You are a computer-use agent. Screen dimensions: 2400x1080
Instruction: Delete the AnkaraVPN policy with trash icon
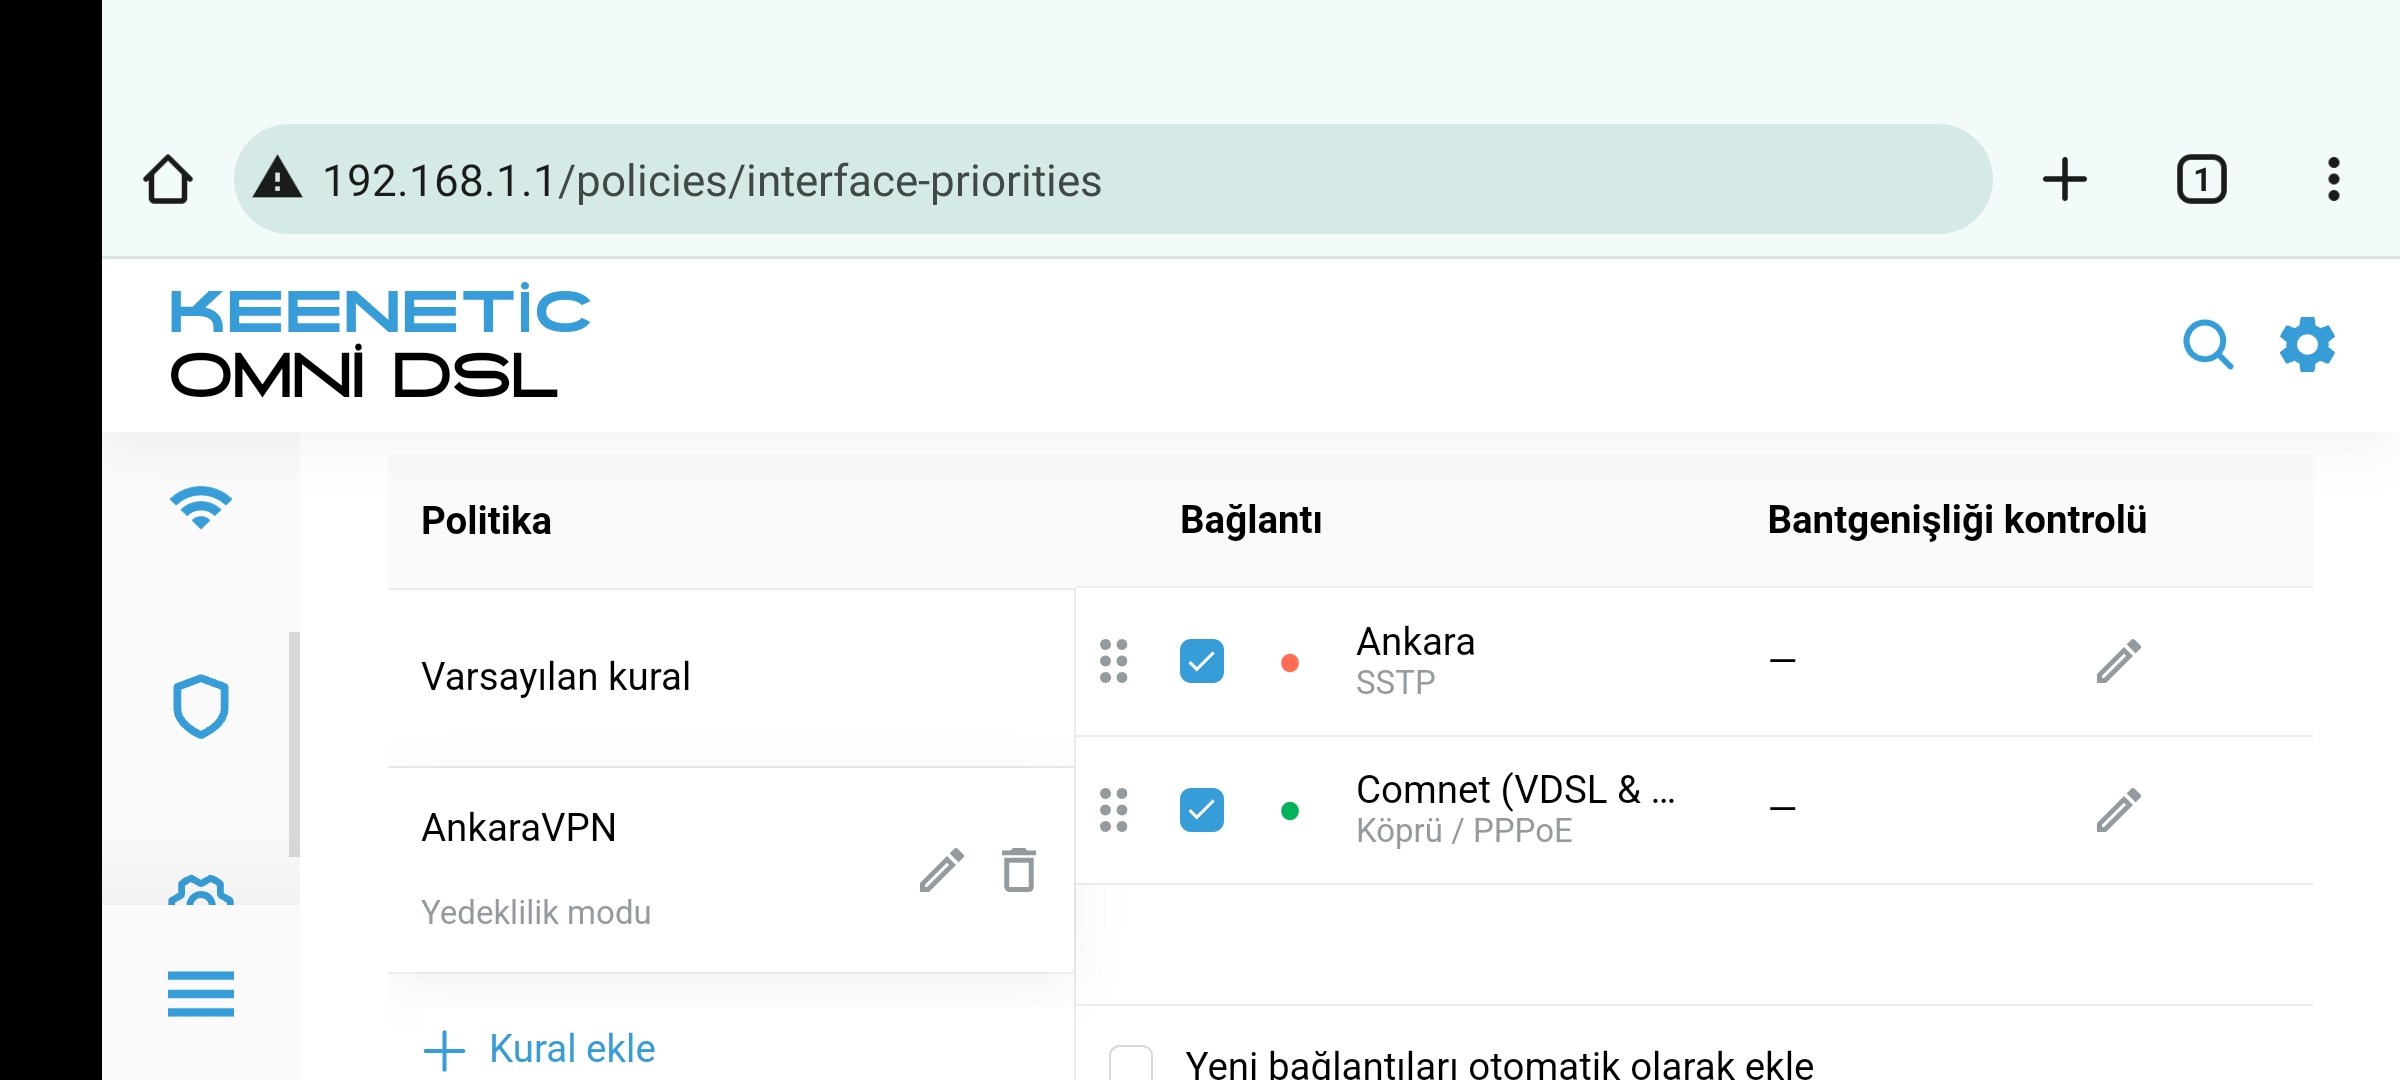(x=1019, y=869)
